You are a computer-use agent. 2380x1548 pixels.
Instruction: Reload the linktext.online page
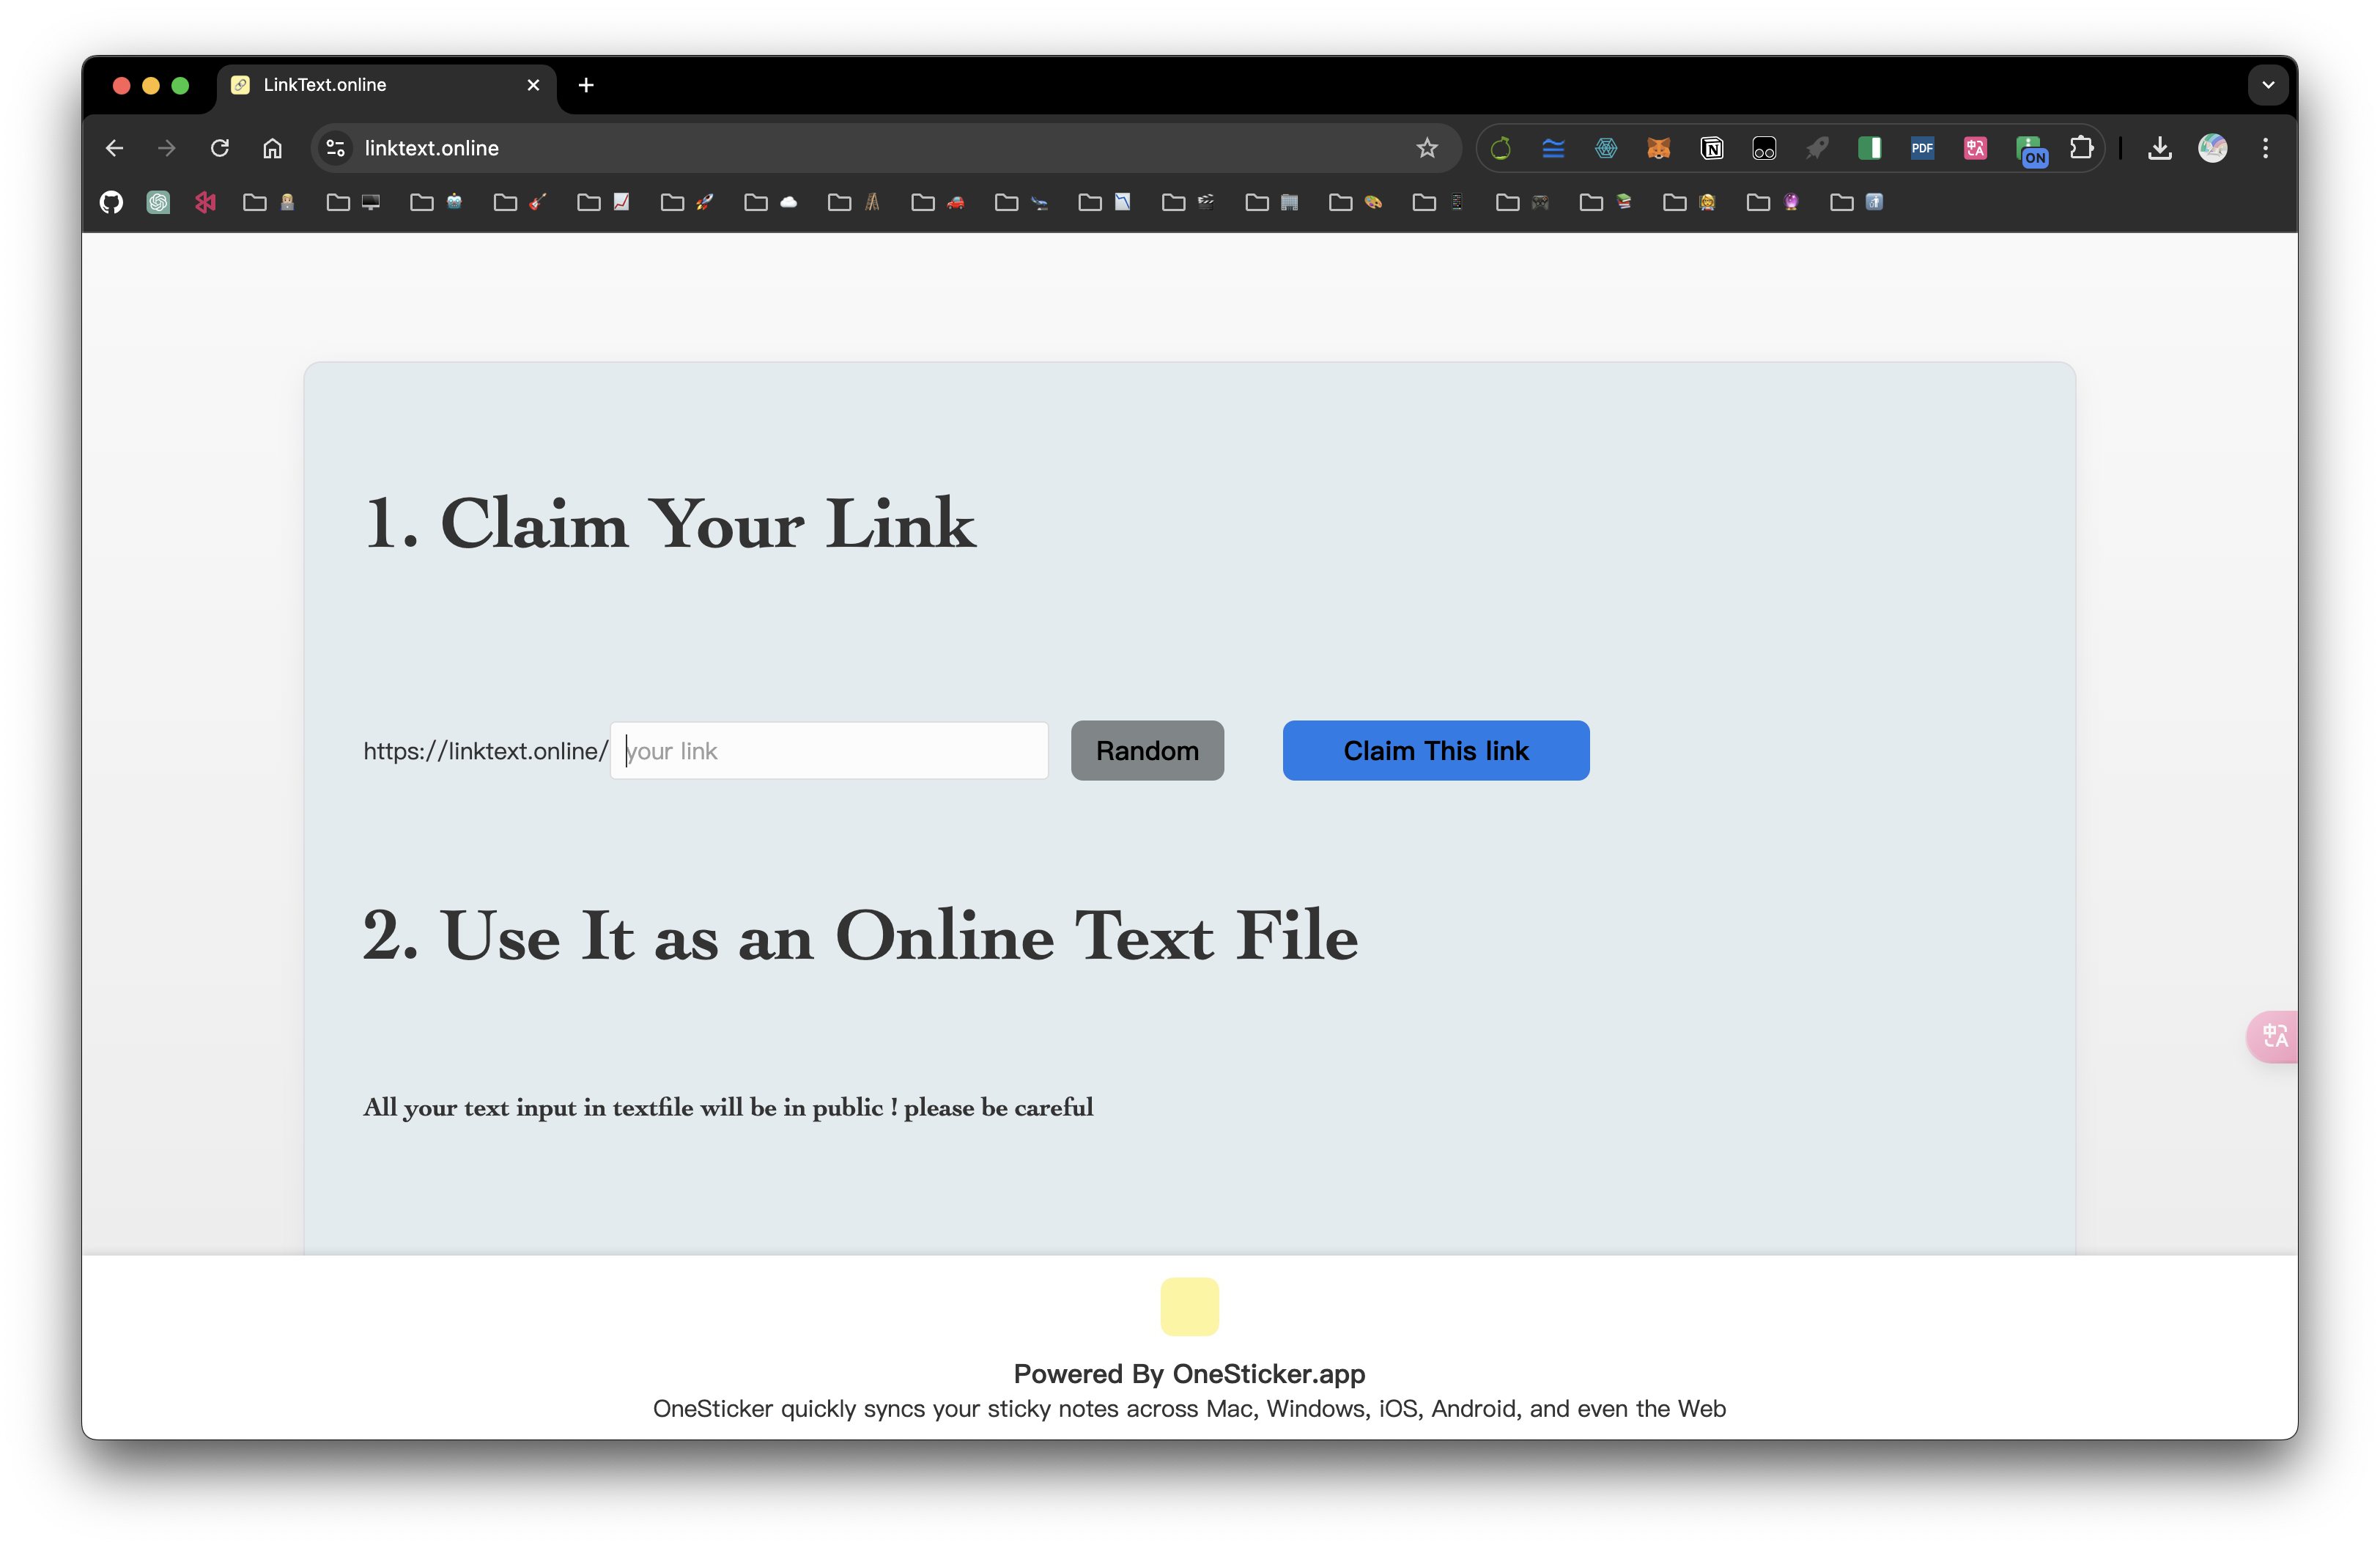pos(220,148)
